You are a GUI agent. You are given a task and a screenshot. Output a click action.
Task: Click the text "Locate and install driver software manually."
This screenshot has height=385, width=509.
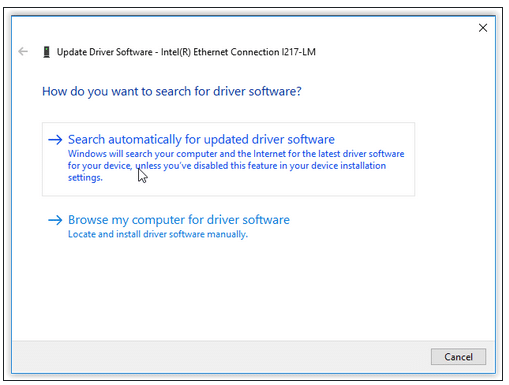click(158, 234)
